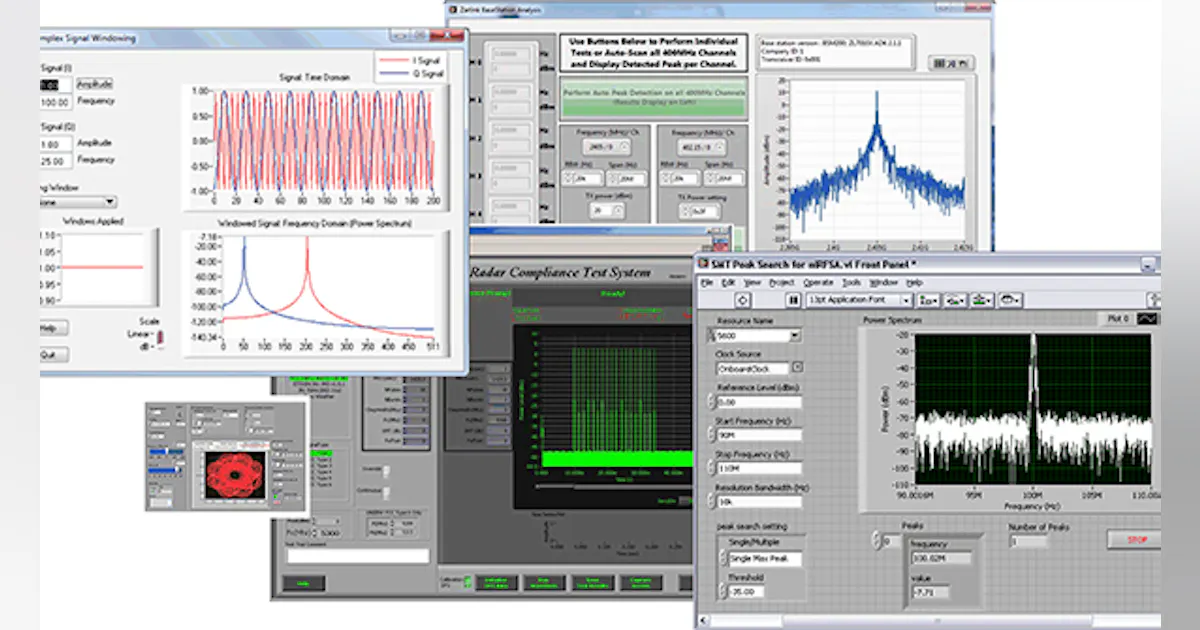
Task: Open the Resize Objects toolbar icon
Action: click(x=981, y=299)
